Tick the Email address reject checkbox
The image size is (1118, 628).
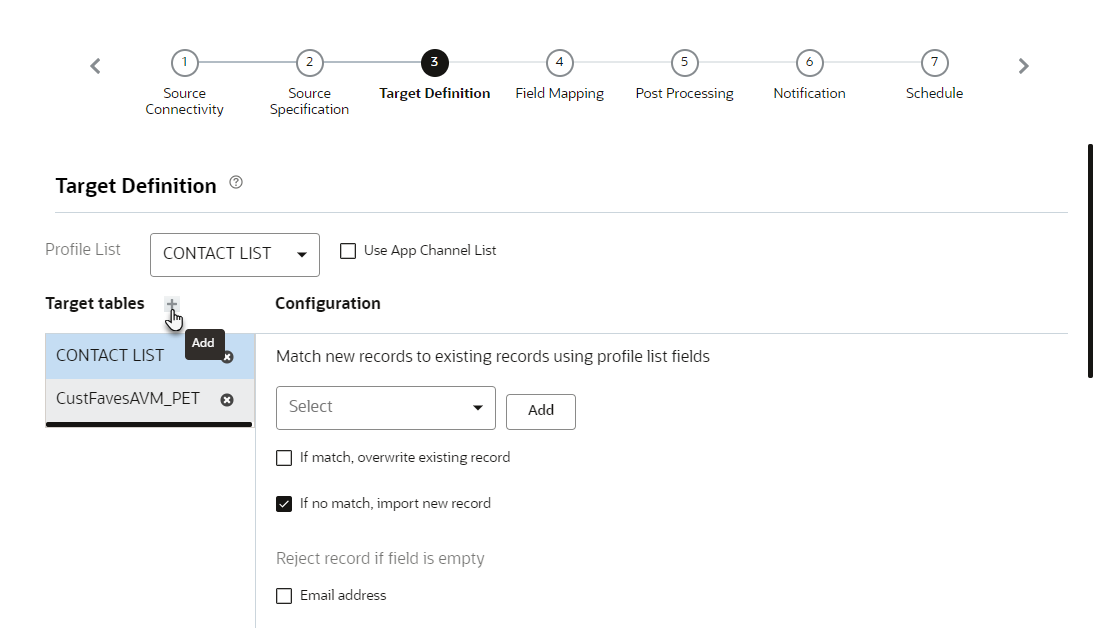coord(284,596)
